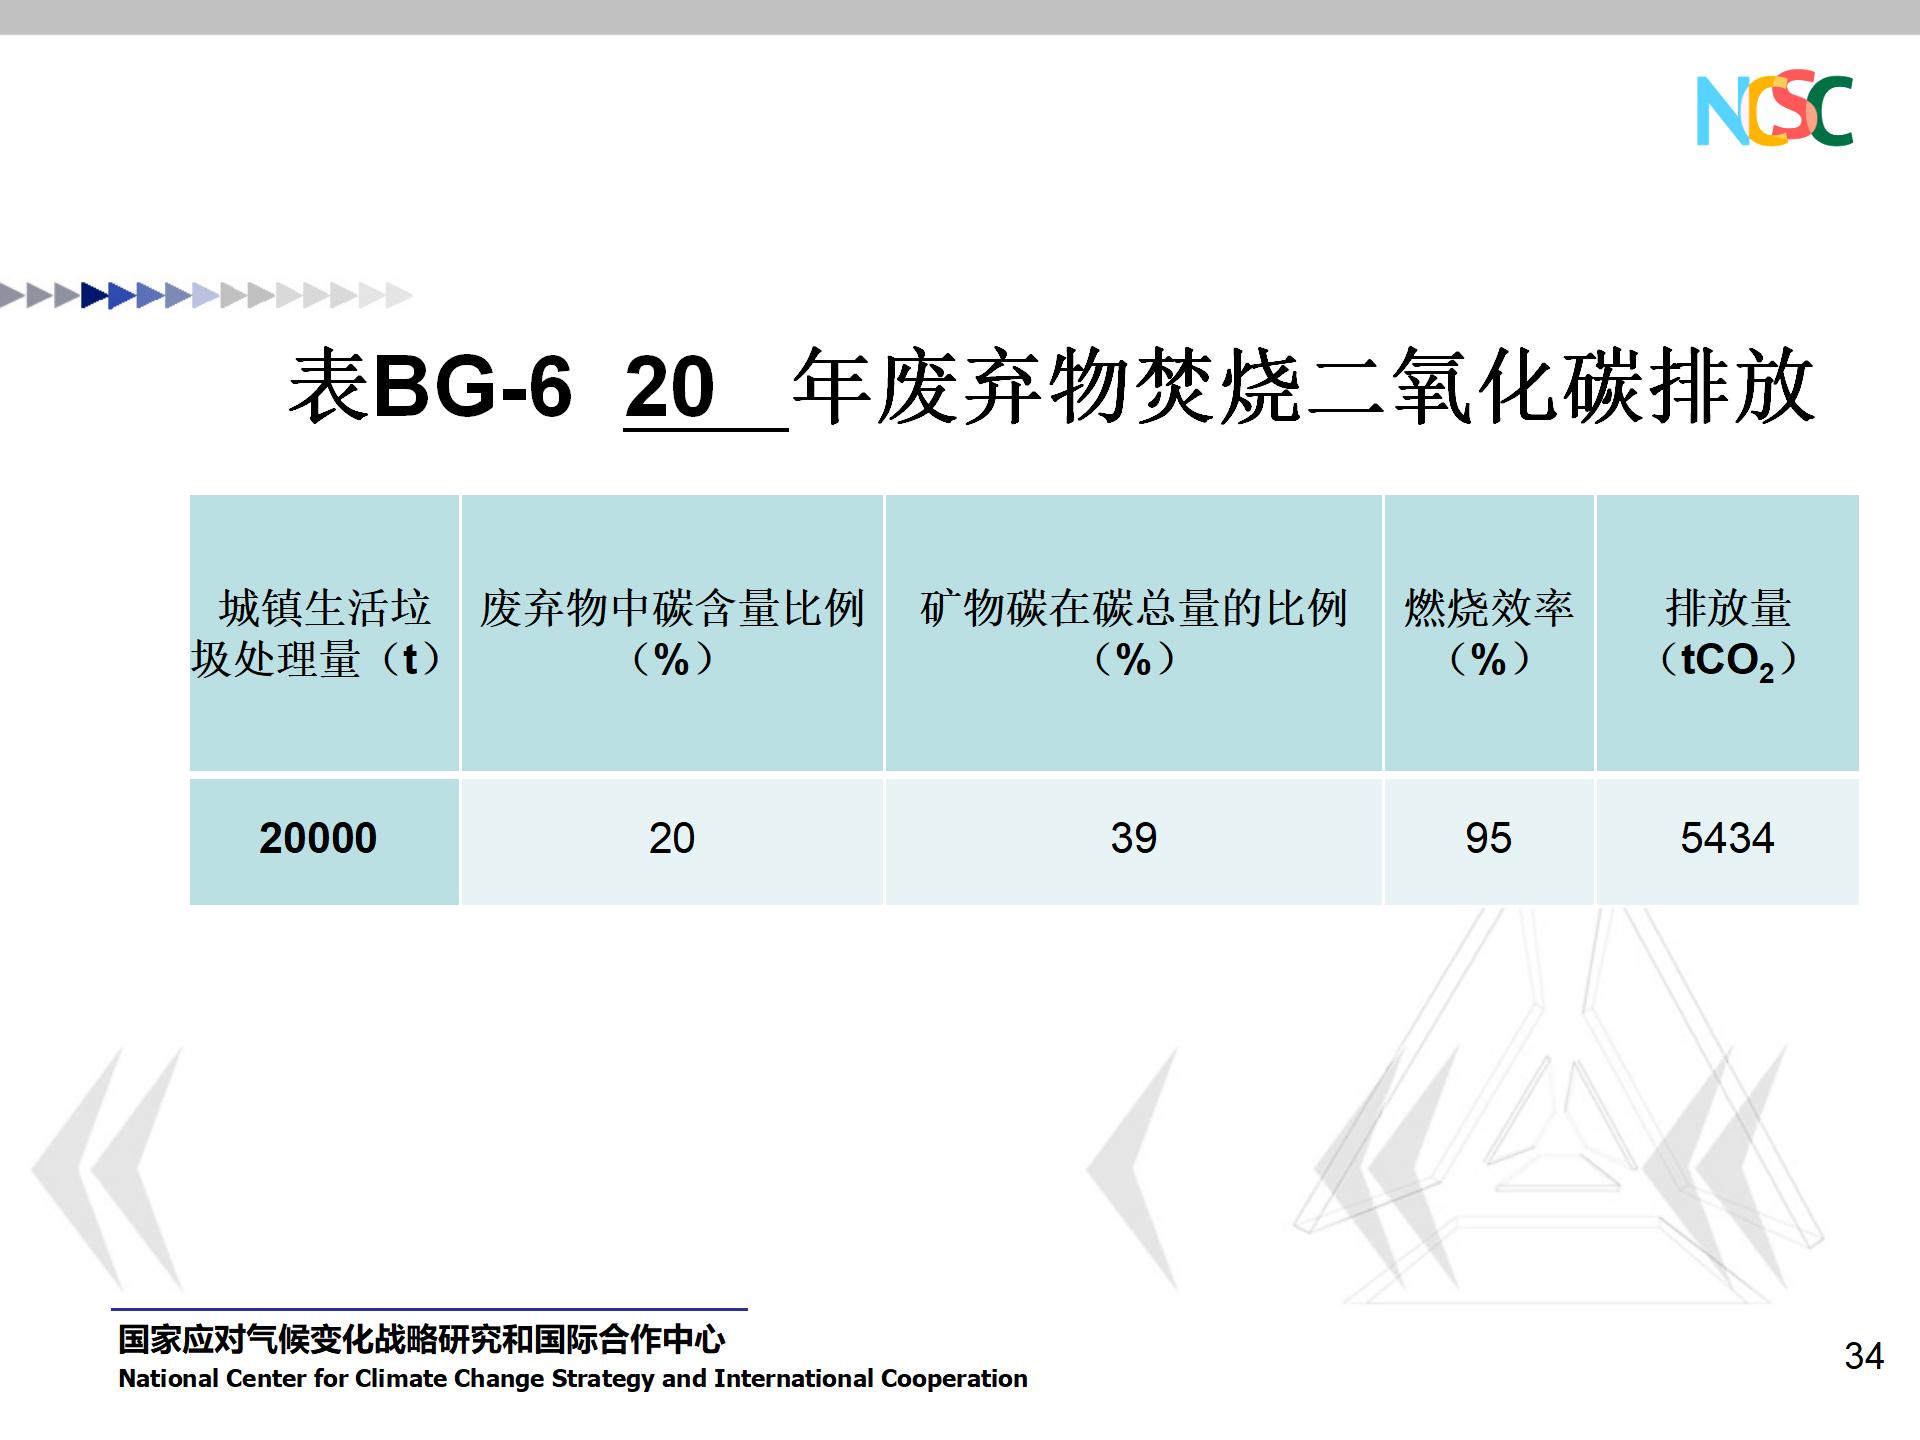Select footer text 国家应对气候变化战略研究和国际合作中心
The image size is (1920, 1440).
421,1339
